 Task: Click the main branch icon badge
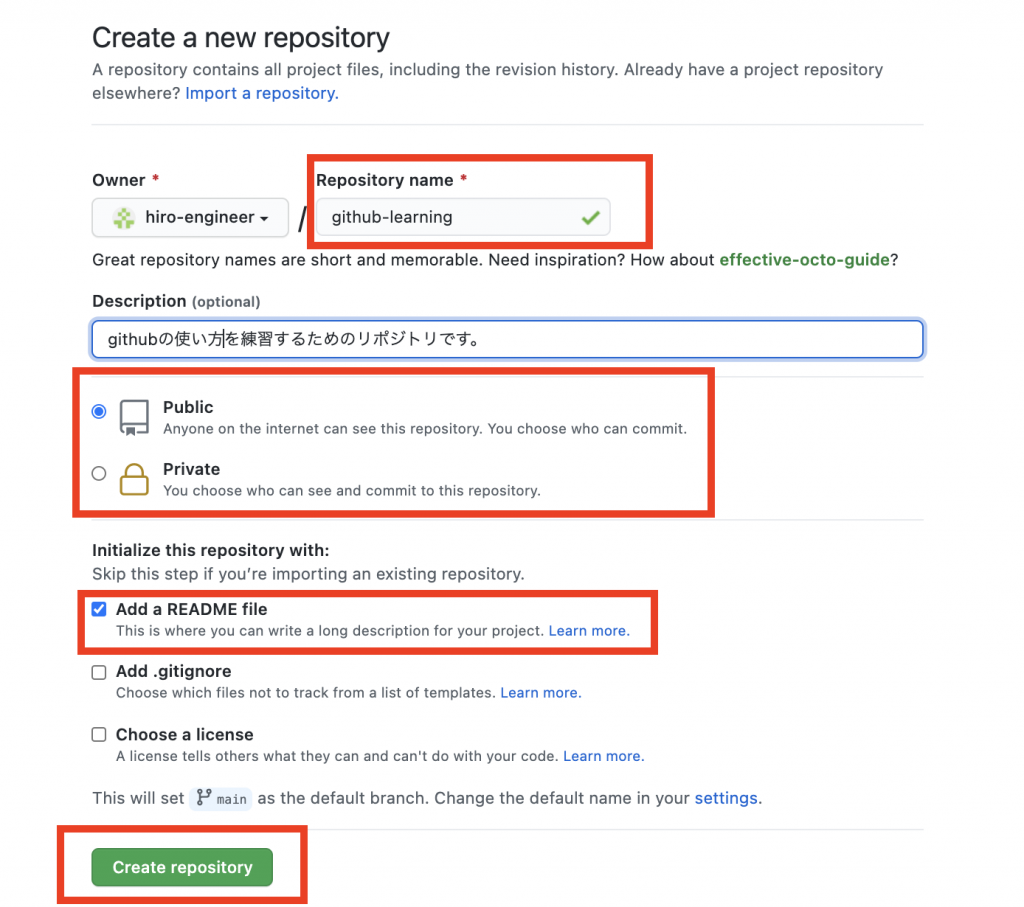(221, 798)
